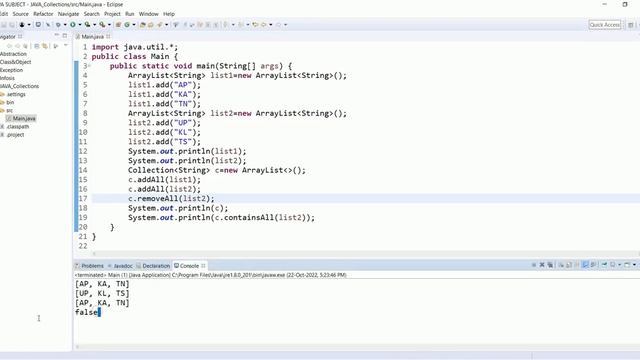
Task: Toggle Scroll Lock in Console toolbar
Action: 569,265
